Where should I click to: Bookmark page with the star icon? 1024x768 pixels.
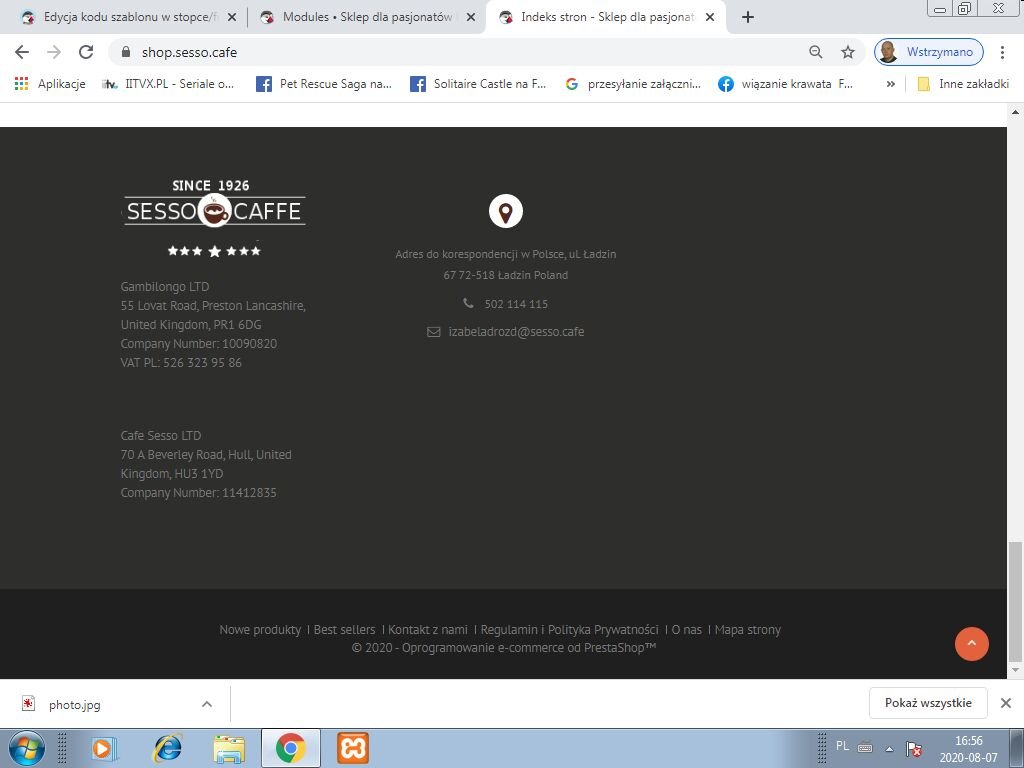click(x=848, y=52)
